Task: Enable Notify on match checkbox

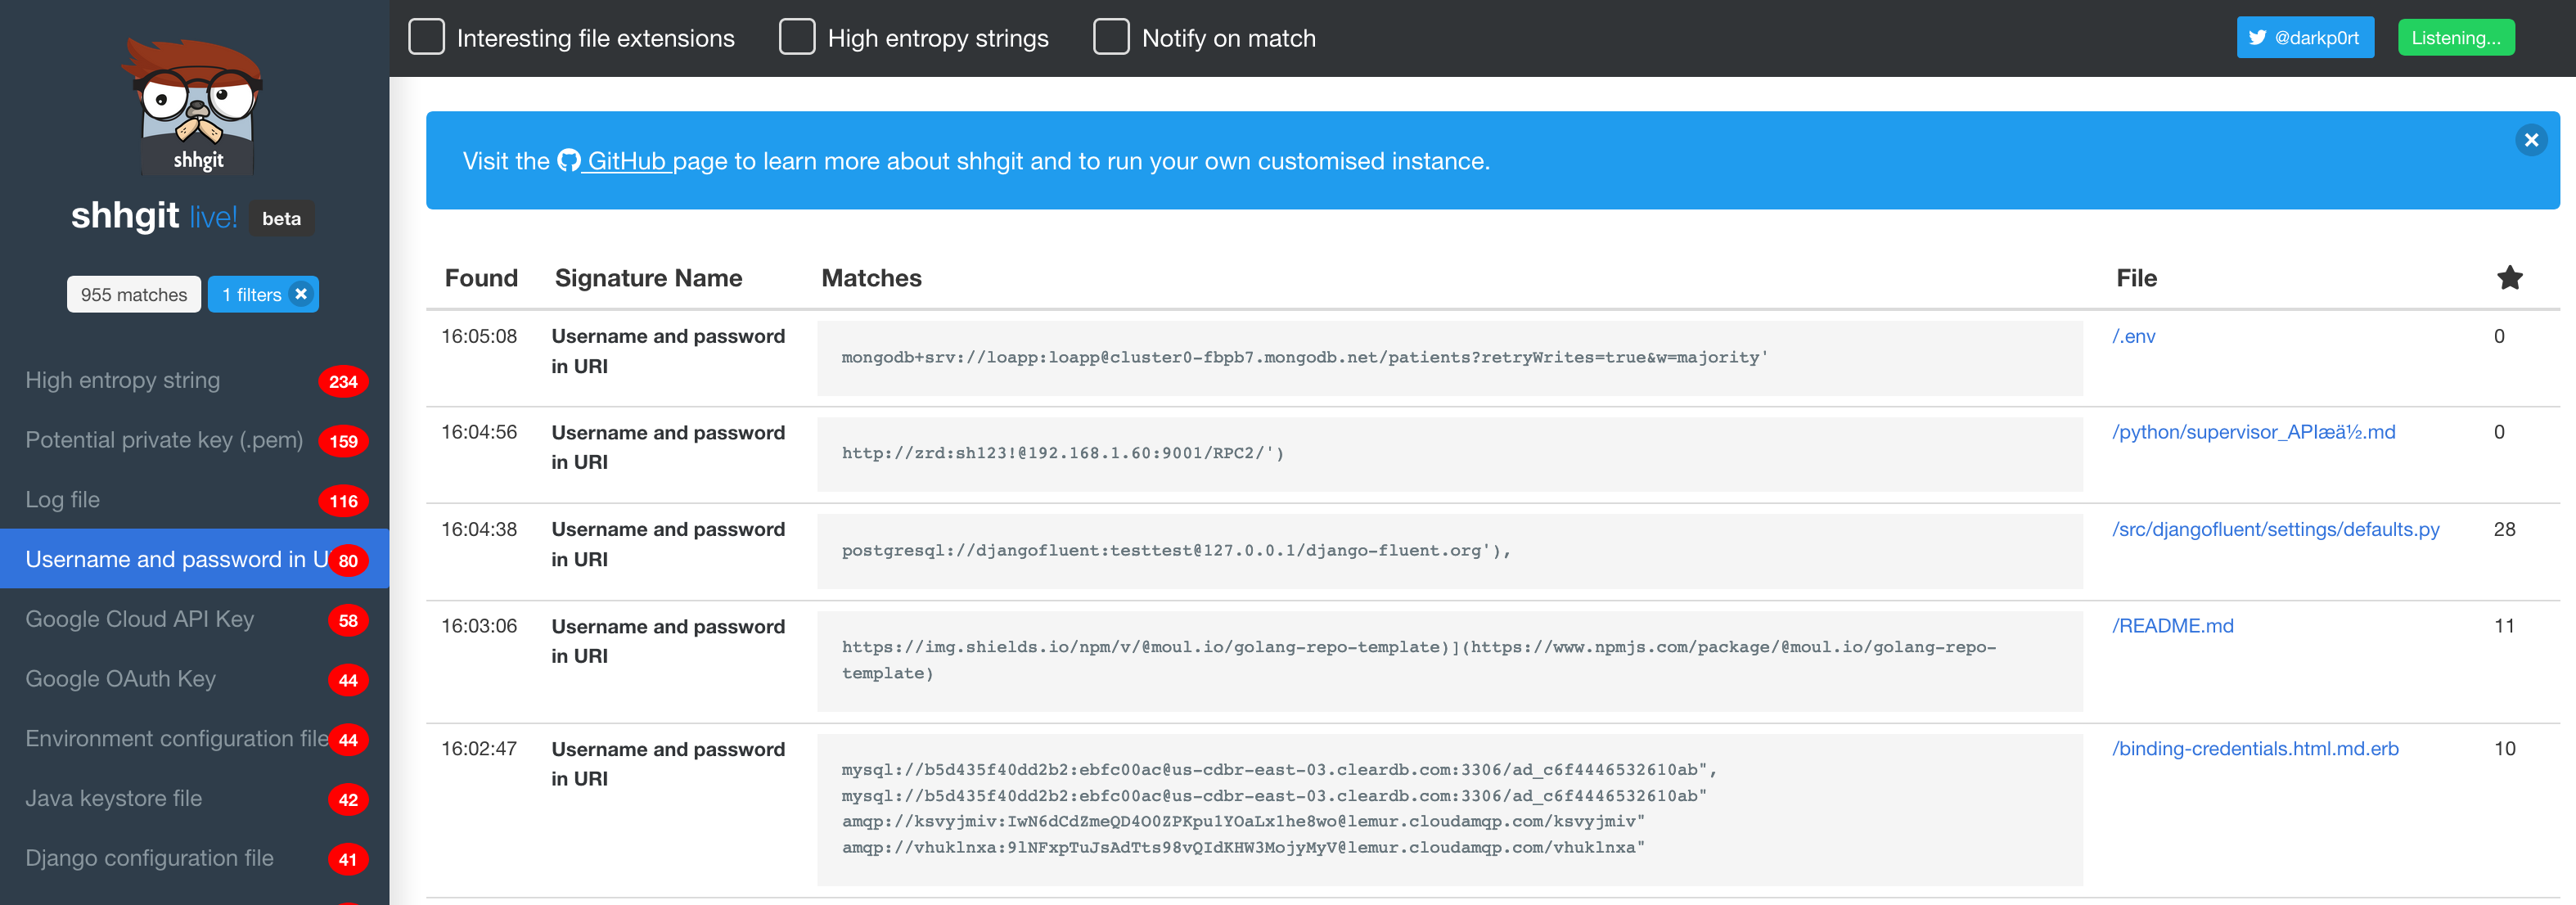Action: (x=1111, y=37)
